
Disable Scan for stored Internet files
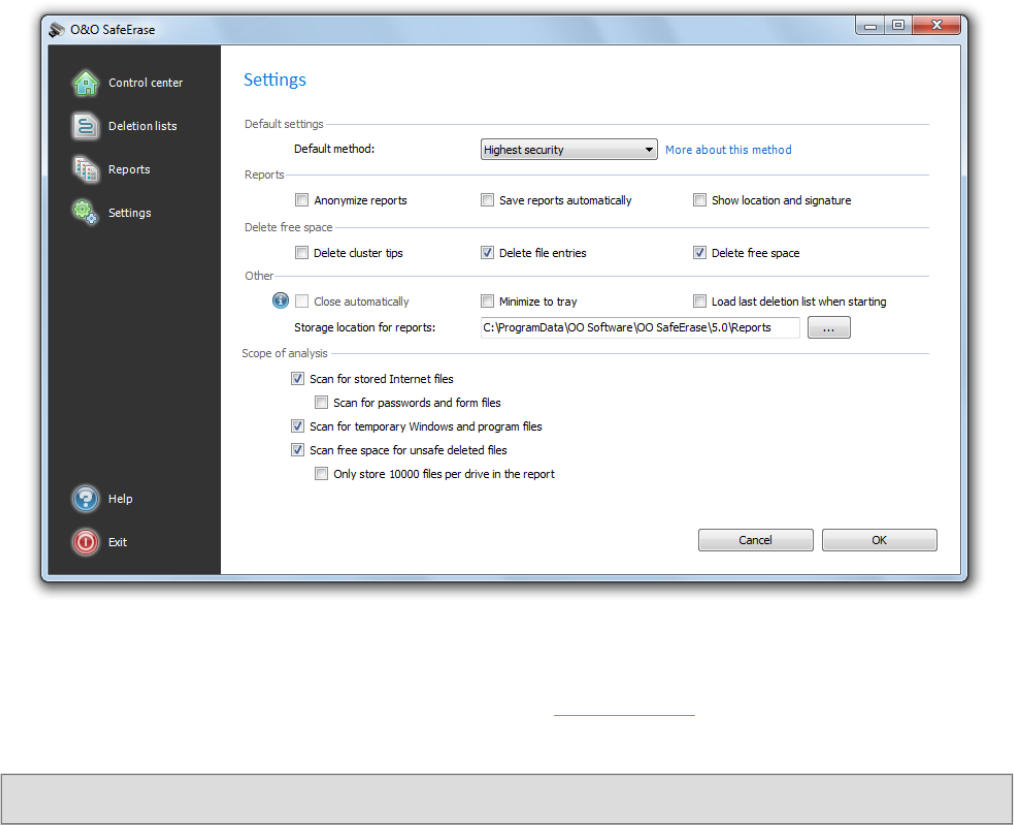point(297,378)
